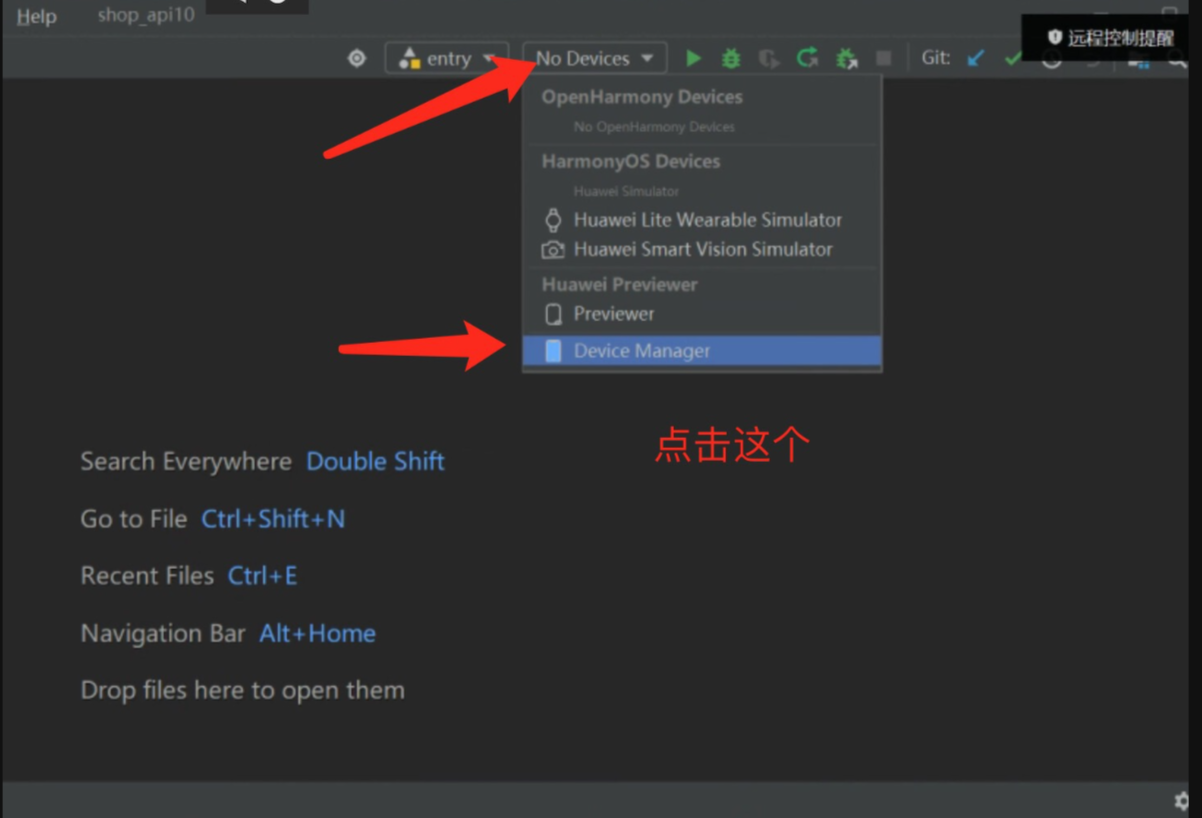Click the Go to File label
Screen dimensions: 1202x818
[x=134, y=519]
